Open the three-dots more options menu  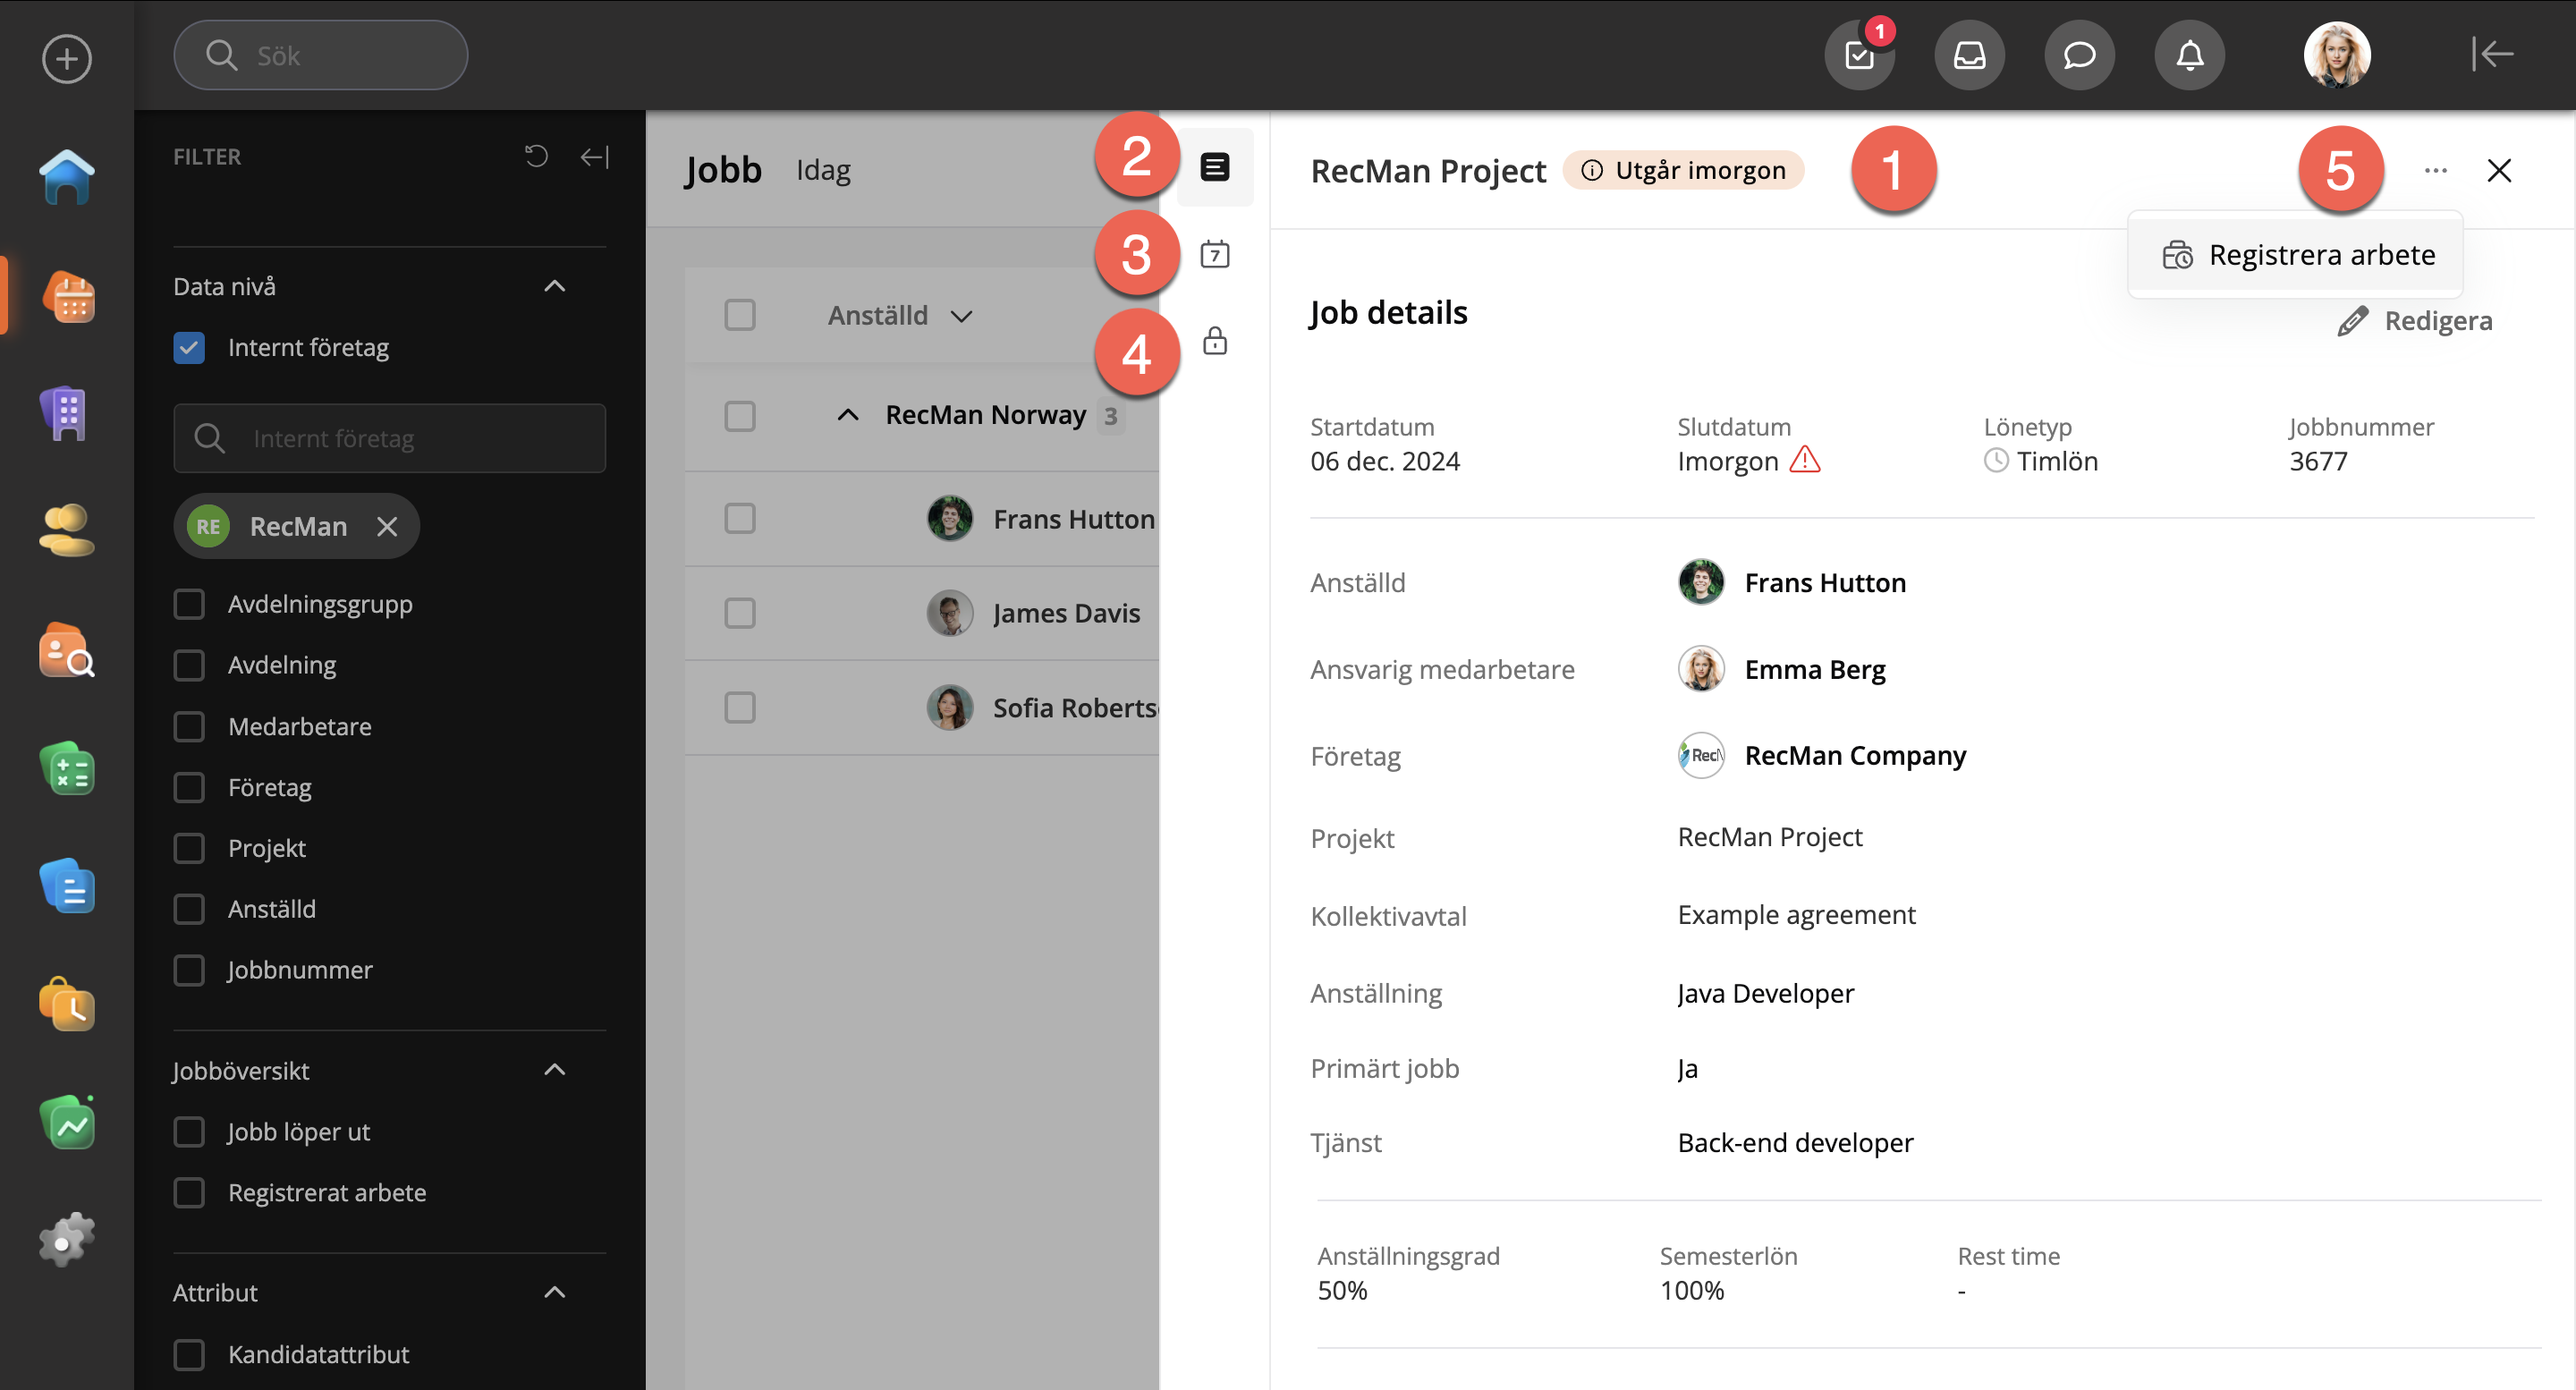click(2436, 171)
